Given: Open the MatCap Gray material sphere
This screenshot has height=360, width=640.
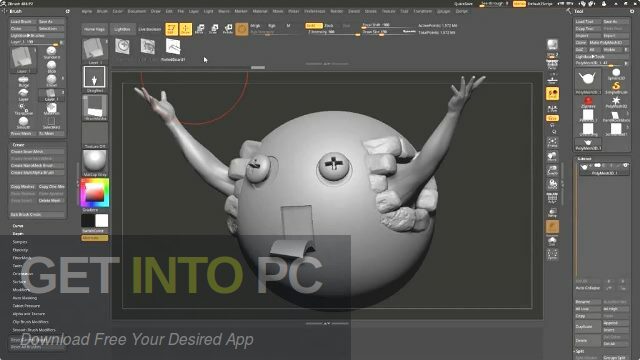Looking at the screenshot, I should pyautogui.click(x=95, y=163).
